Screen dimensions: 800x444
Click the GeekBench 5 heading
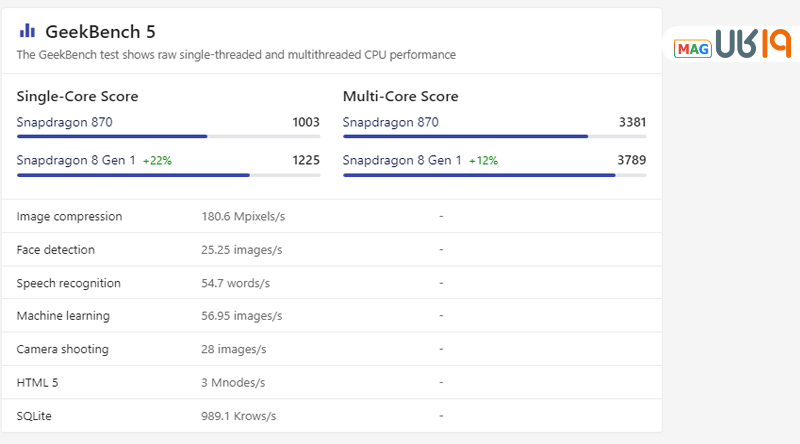pos(100,32)
